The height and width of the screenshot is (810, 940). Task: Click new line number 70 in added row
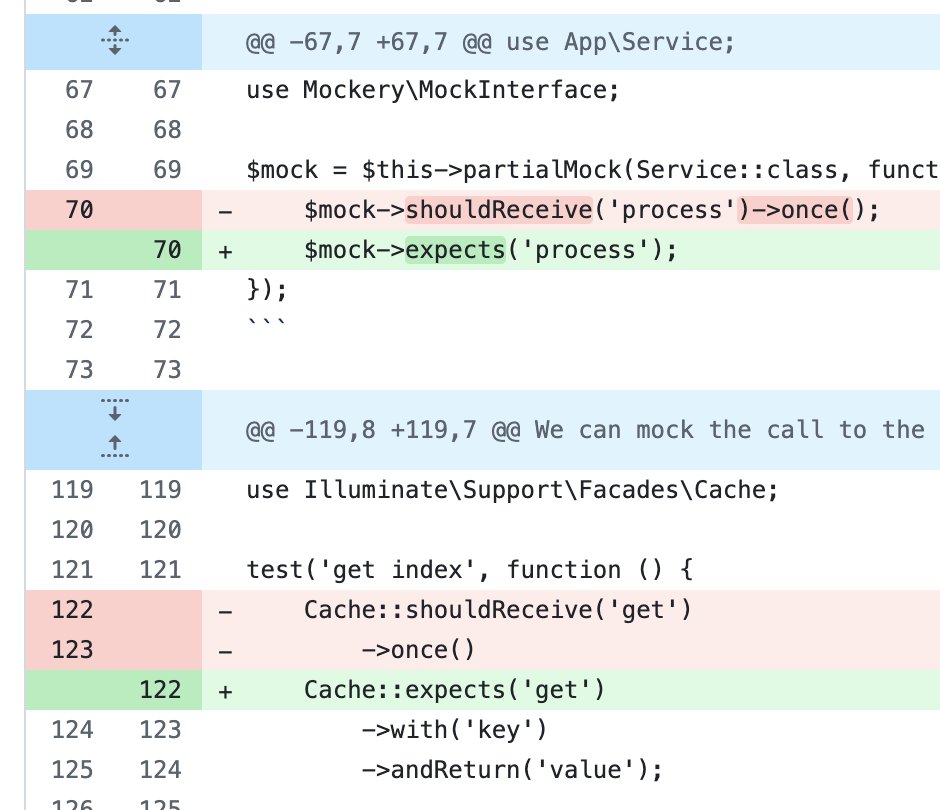coord(167,250)
